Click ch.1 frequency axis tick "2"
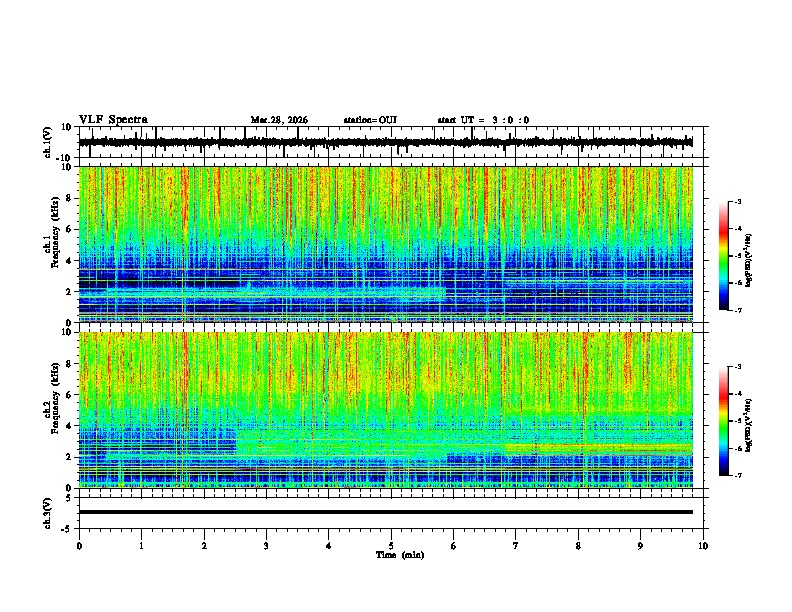 click(69, 292)
